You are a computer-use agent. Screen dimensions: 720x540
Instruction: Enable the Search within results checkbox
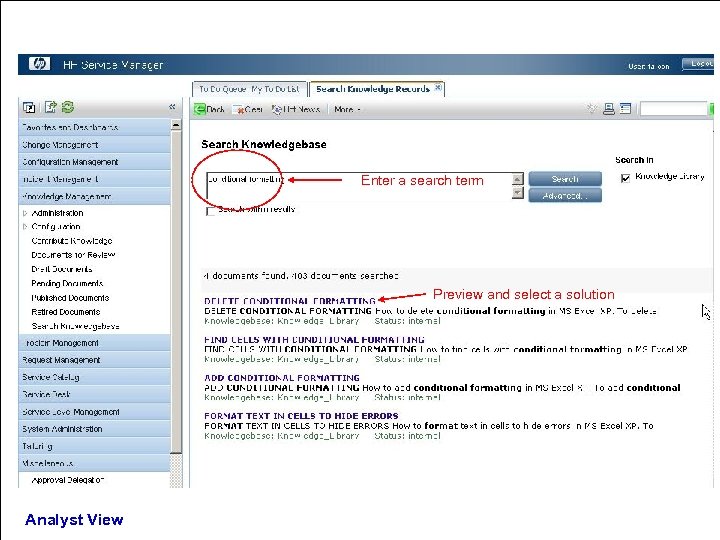(x=211, y=211)
